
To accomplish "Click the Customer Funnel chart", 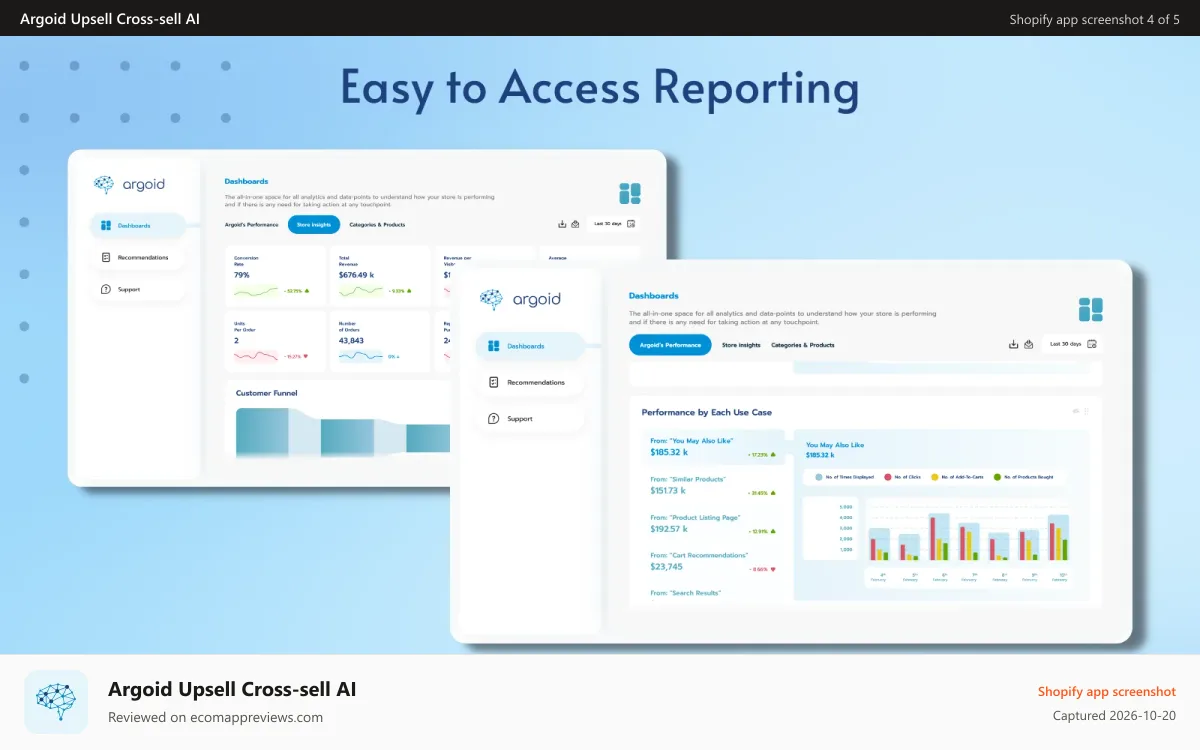I will [343, 432].
